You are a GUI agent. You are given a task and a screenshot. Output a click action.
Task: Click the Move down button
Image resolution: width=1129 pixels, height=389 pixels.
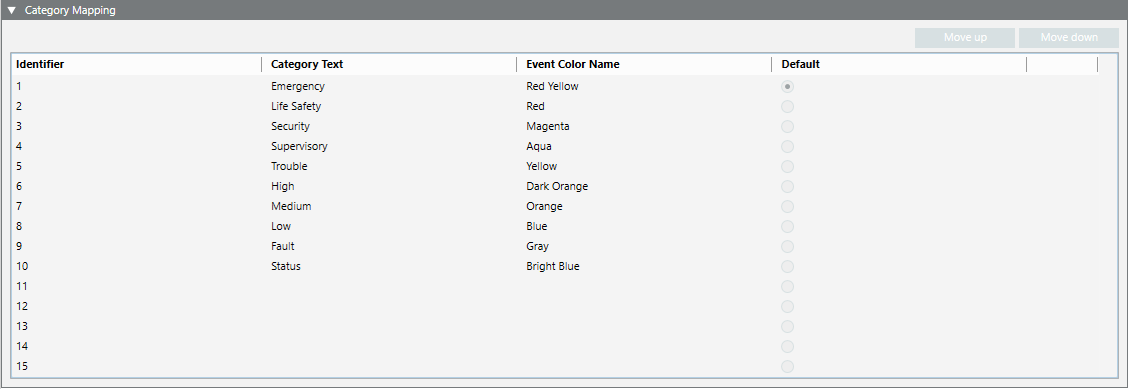tap(1069, 37)
